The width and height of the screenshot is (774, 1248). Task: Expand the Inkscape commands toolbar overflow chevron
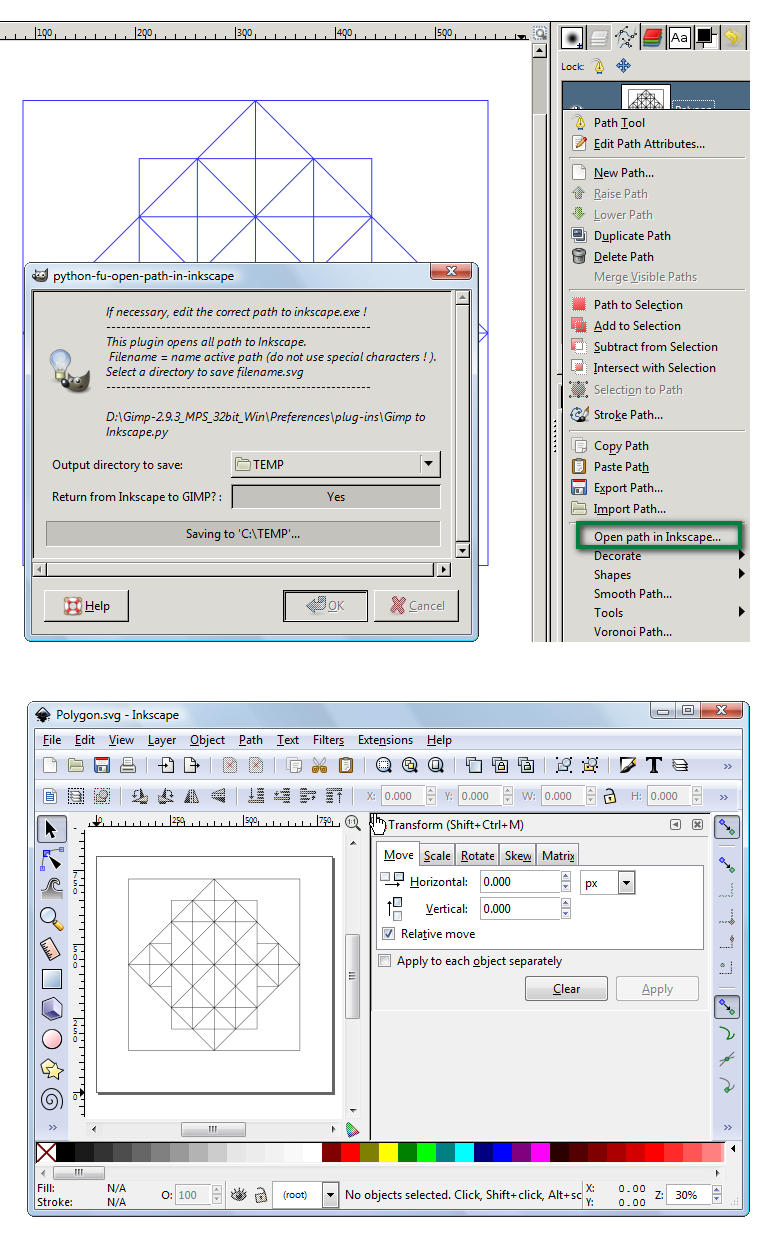(727, 766)
